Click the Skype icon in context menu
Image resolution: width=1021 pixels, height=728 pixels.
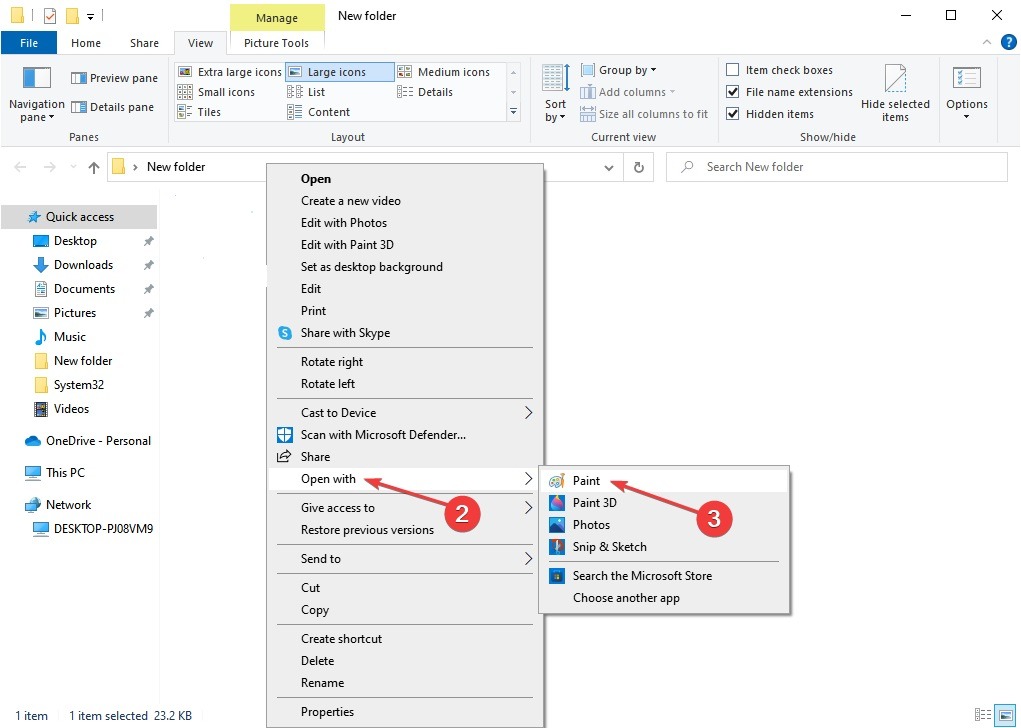tap(285, 333)
